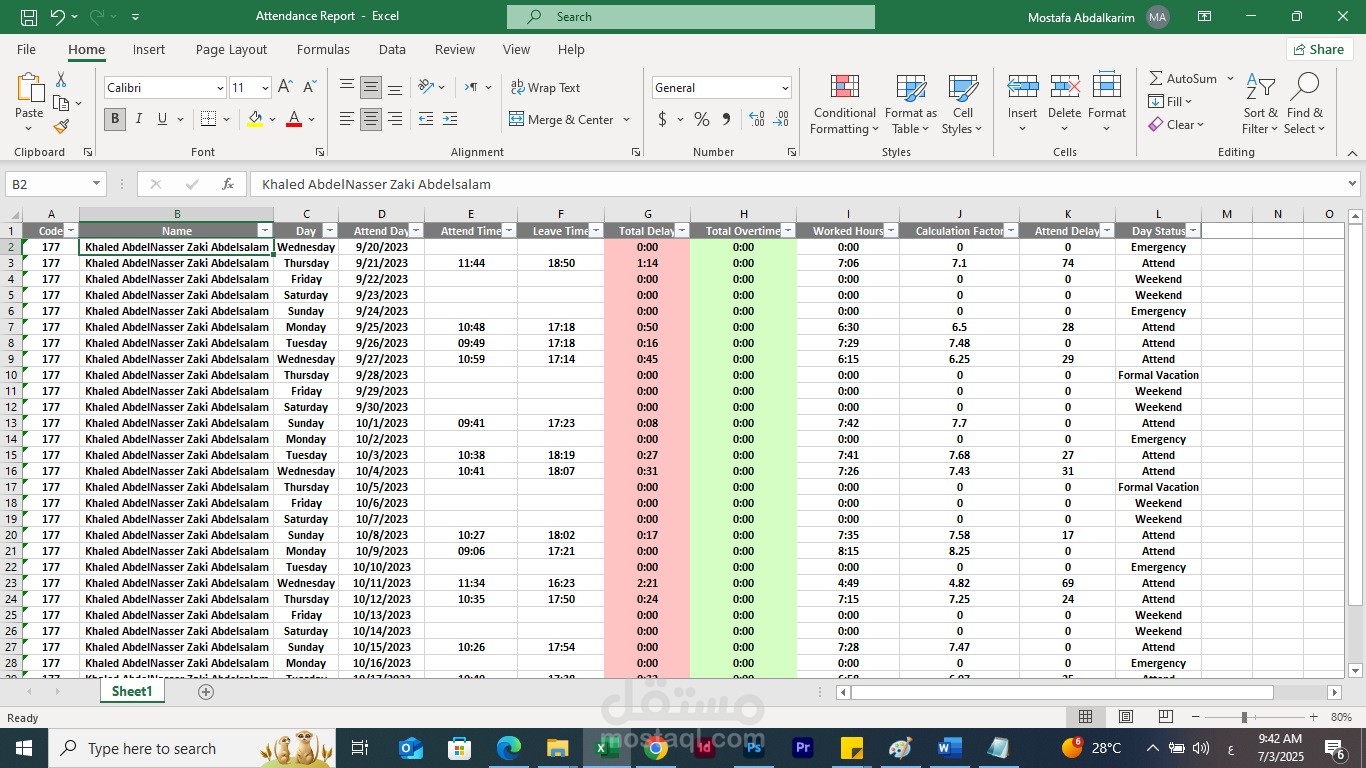Image resolution: width=1366 pixels, height=768 pixels.
Task: Open the Clear options
Action: click(x=1176, y=125)
